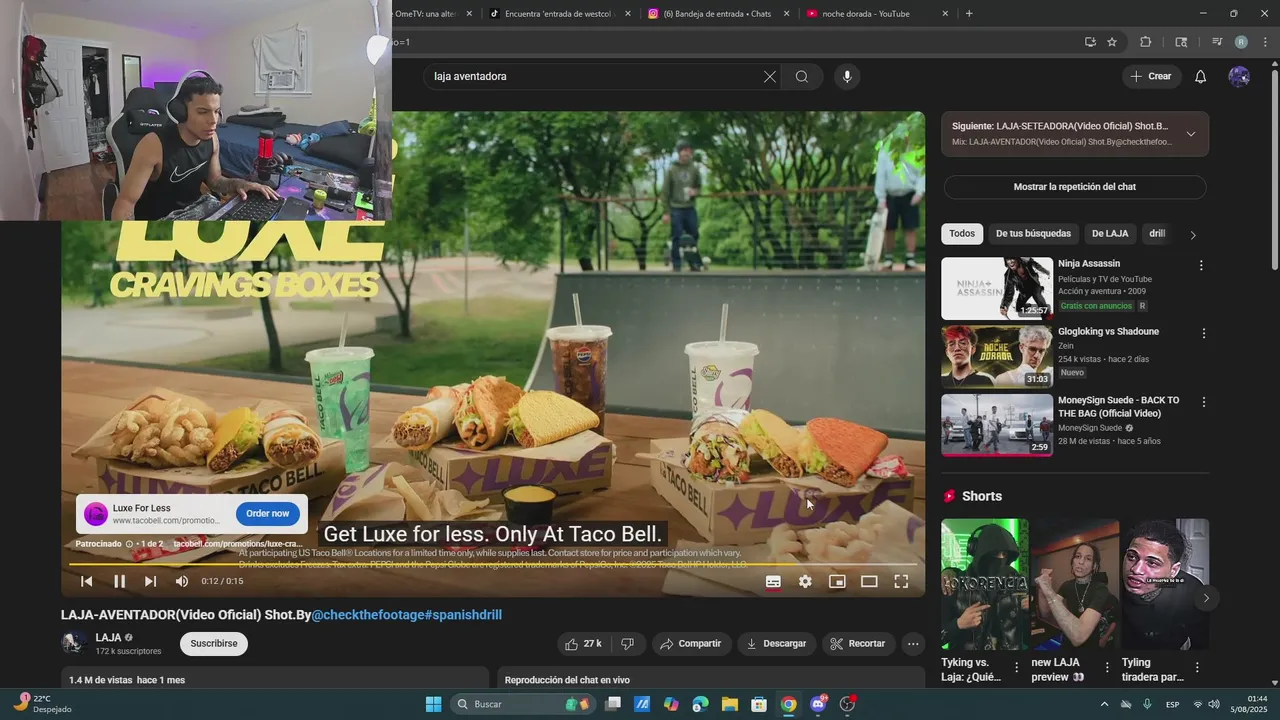
Task: Click the search magnifier button
Action: tap(802, 76)
